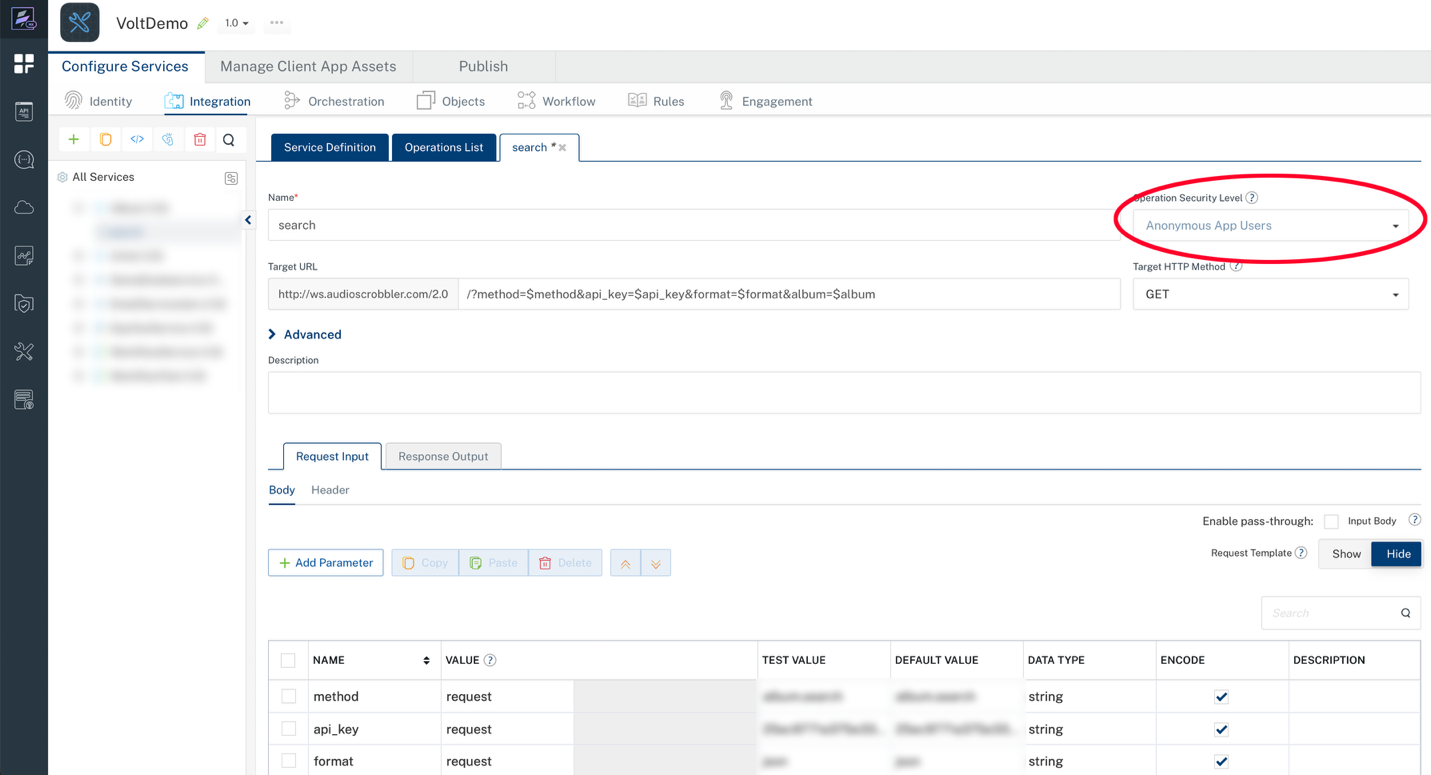Click the code view icon in services toolbar
Image resolution: width=1431 pixels, height=775 pixels.
(x=137, y=140)
